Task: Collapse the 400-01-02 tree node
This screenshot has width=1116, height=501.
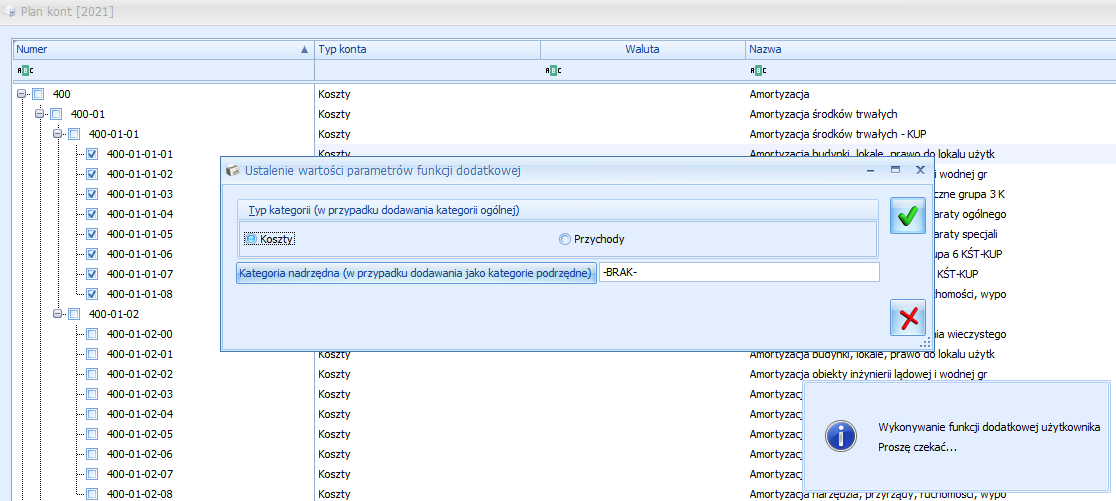Action: pyautogui.click(x=57, y=314)
